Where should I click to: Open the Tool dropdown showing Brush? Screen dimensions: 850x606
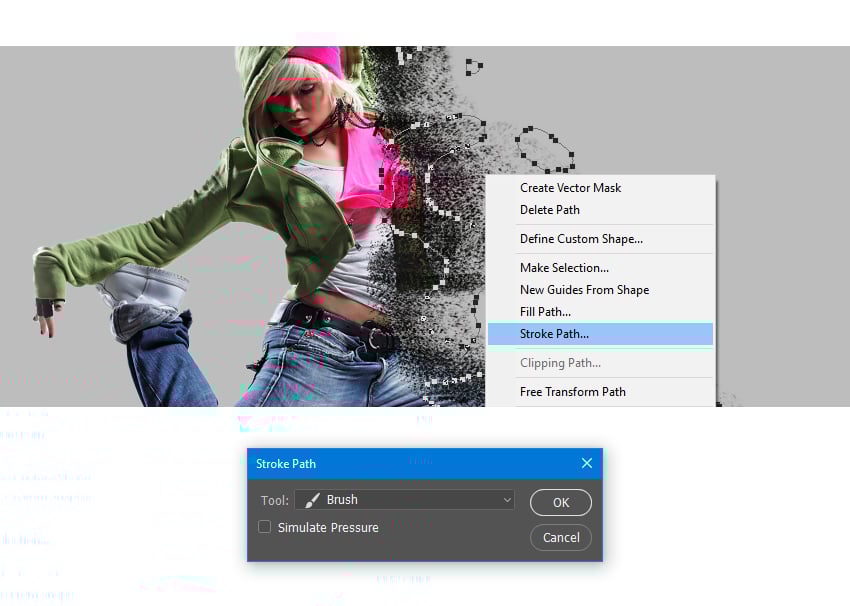pos(404,500)
